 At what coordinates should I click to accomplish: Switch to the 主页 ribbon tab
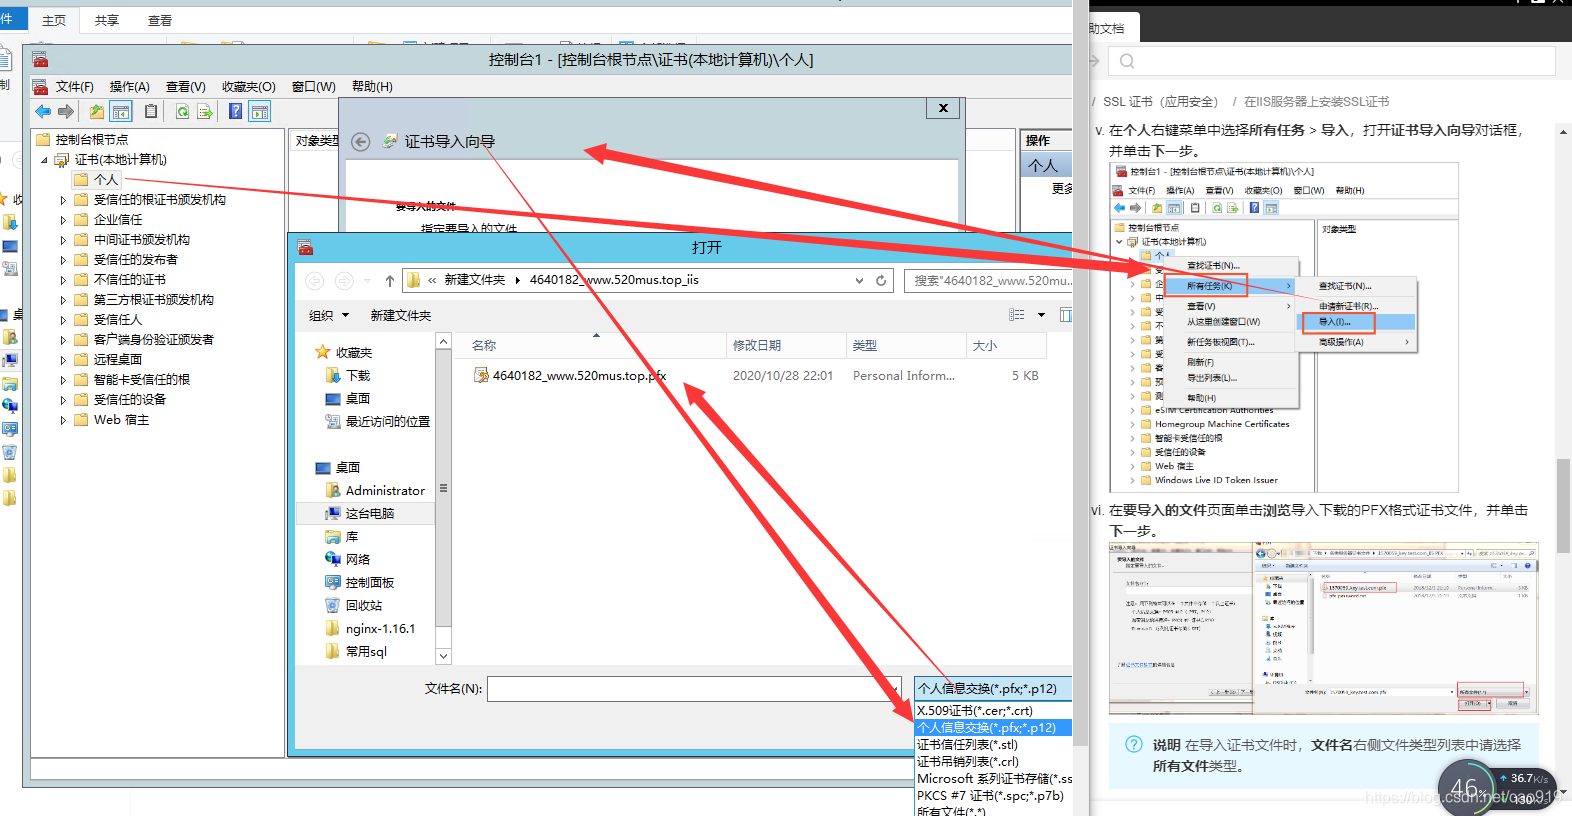(x=54, y=20)
